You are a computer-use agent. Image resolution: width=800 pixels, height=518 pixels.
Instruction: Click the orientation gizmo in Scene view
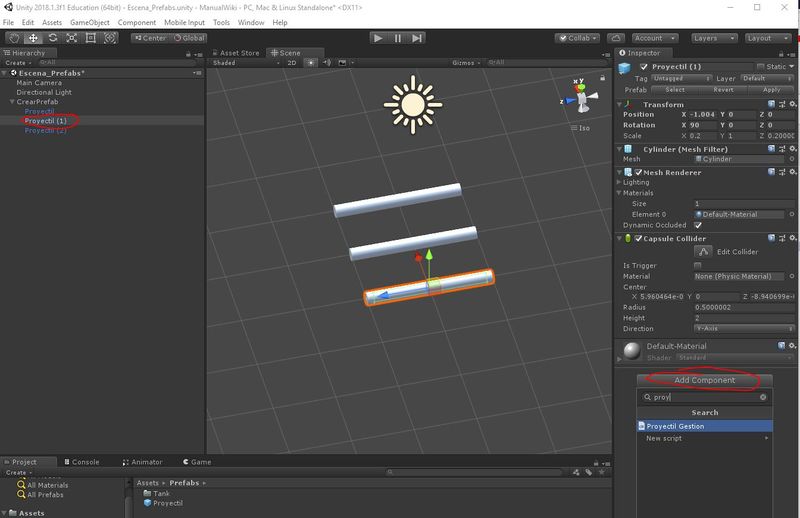click(x=580, y=97)
